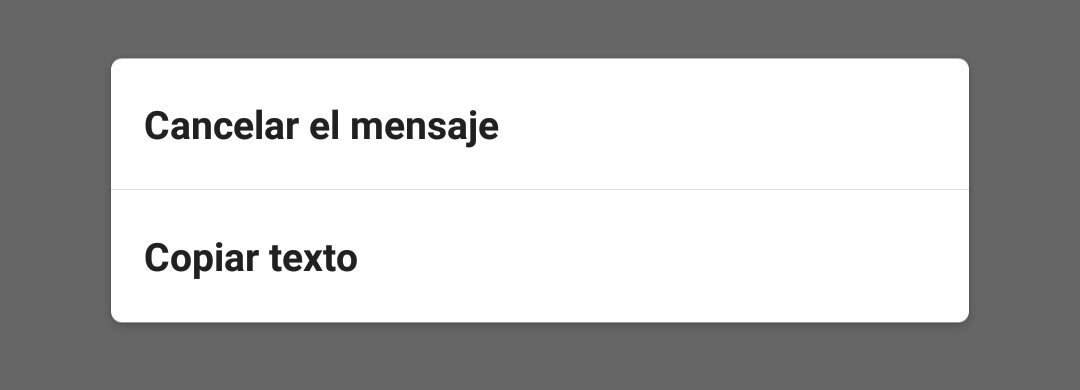
Task: Close the menu by clicking gray area below it
Action: coord(539,357)
